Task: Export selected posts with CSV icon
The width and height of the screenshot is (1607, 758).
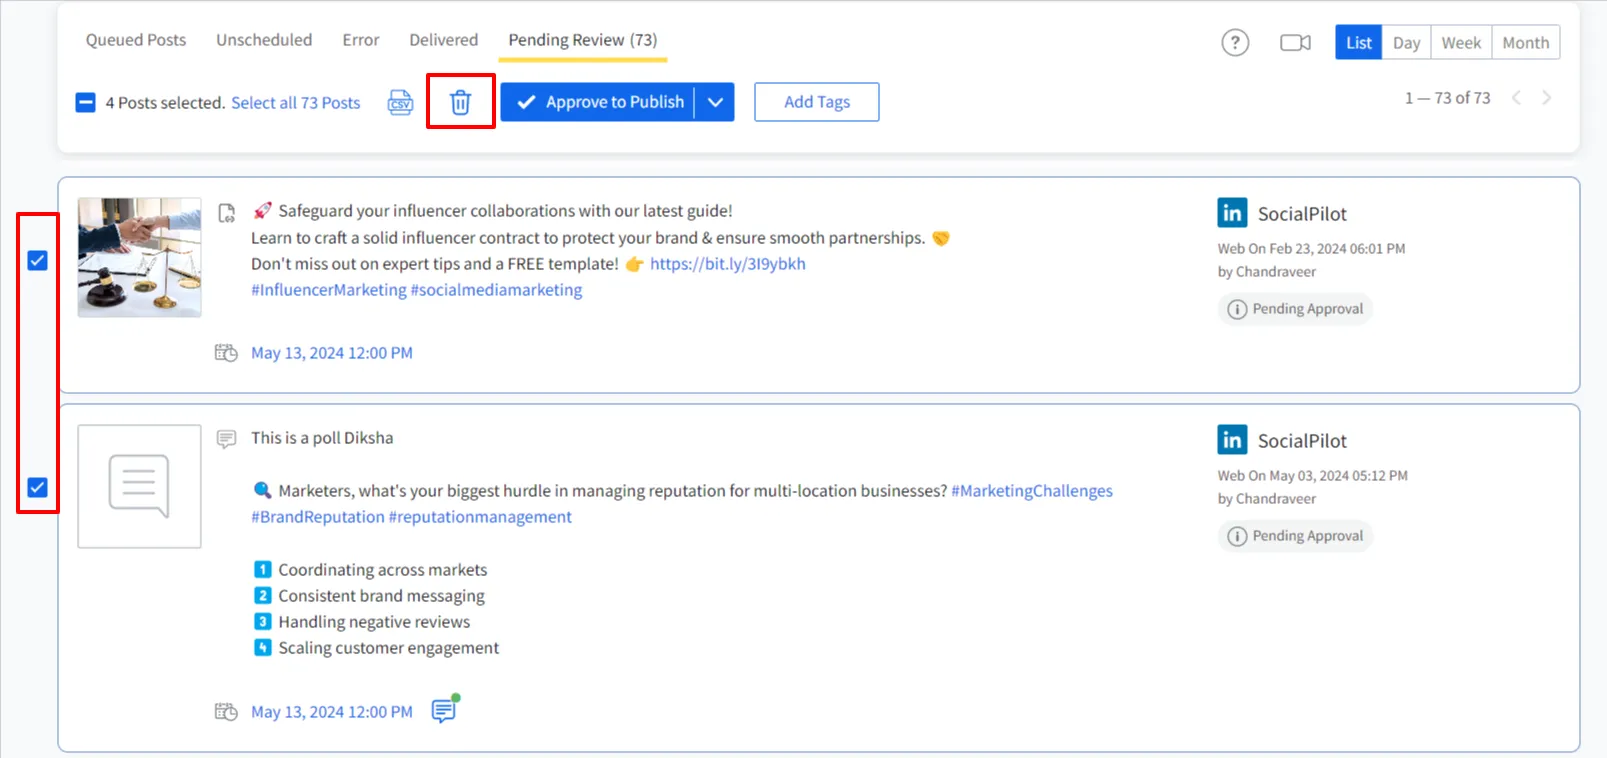Action: [x=400, y=102]
